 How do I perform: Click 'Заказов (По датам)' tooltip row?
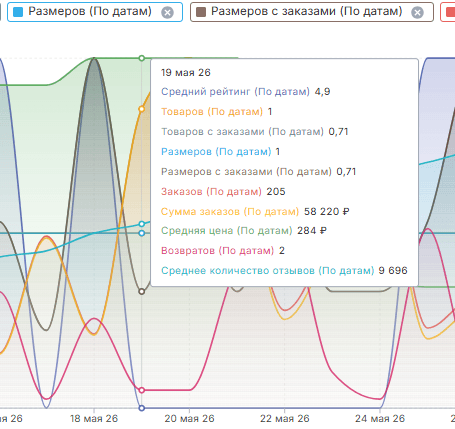[223, 192]
